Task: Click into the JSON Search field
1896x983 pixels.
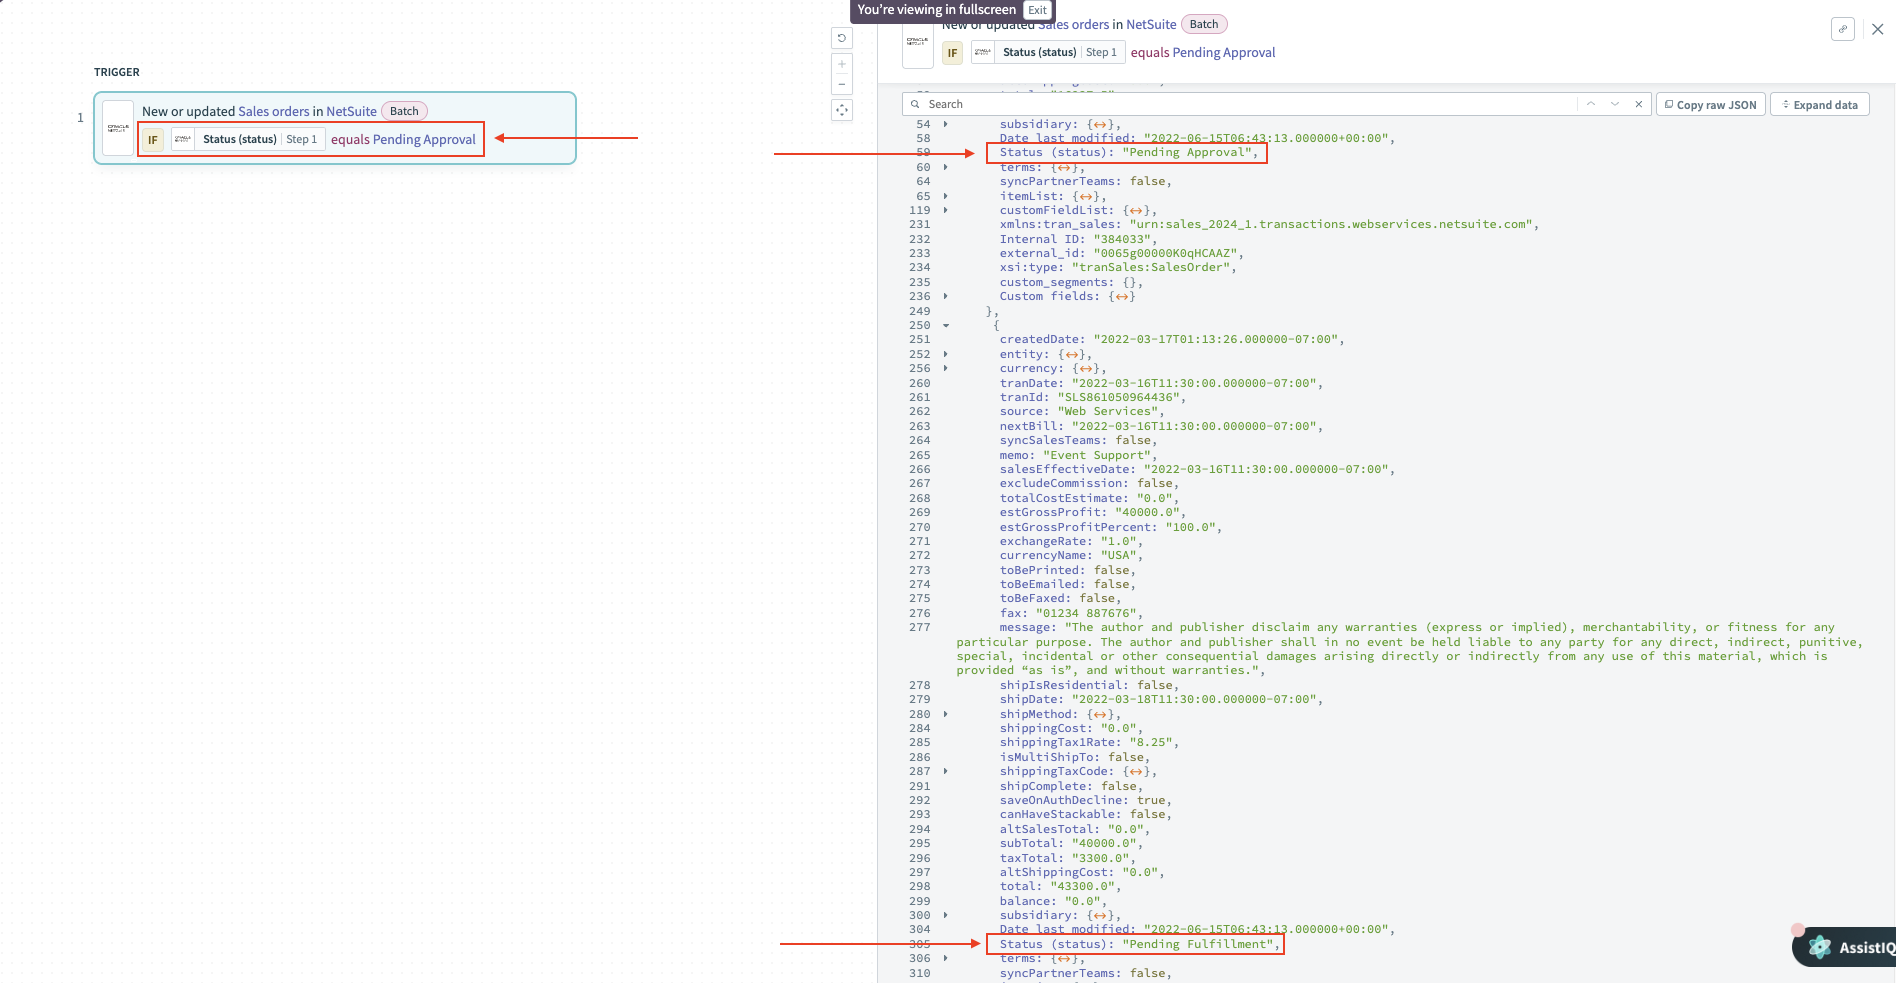Action: (x=1240, y=104)
